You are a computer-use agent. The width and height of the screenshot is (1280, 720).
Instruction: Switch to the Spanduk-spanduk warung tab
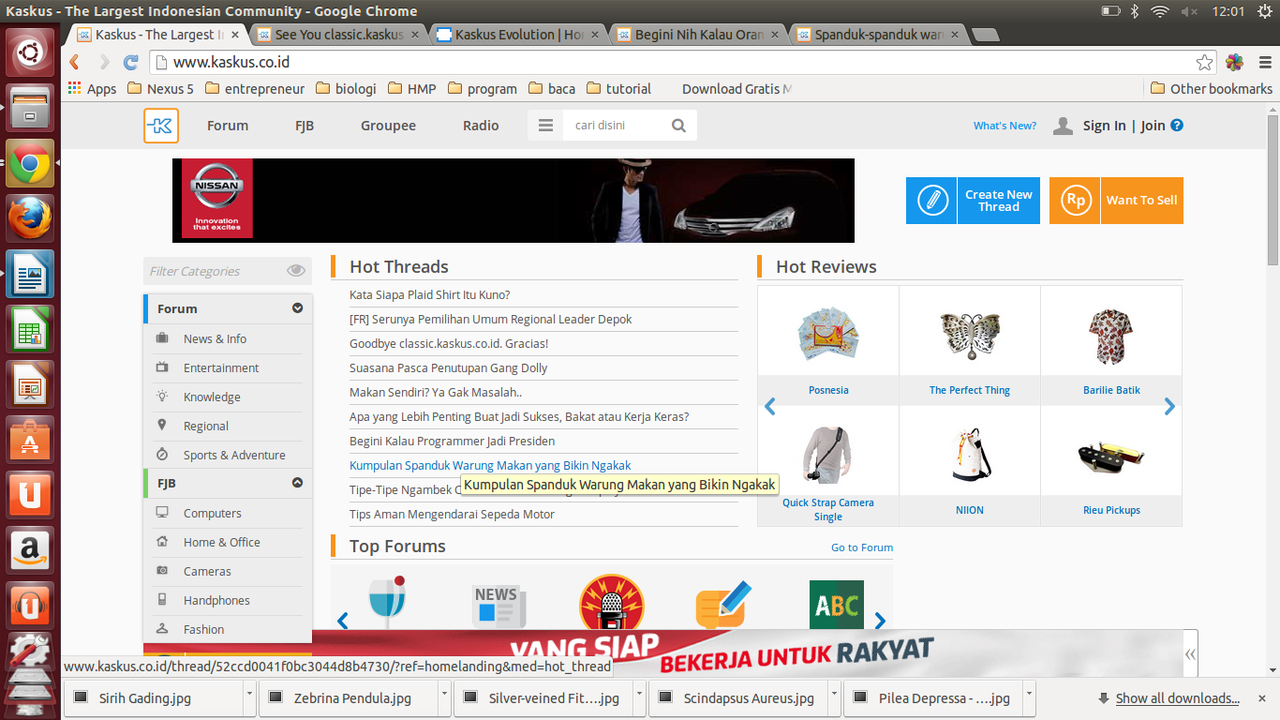[877, 34]
